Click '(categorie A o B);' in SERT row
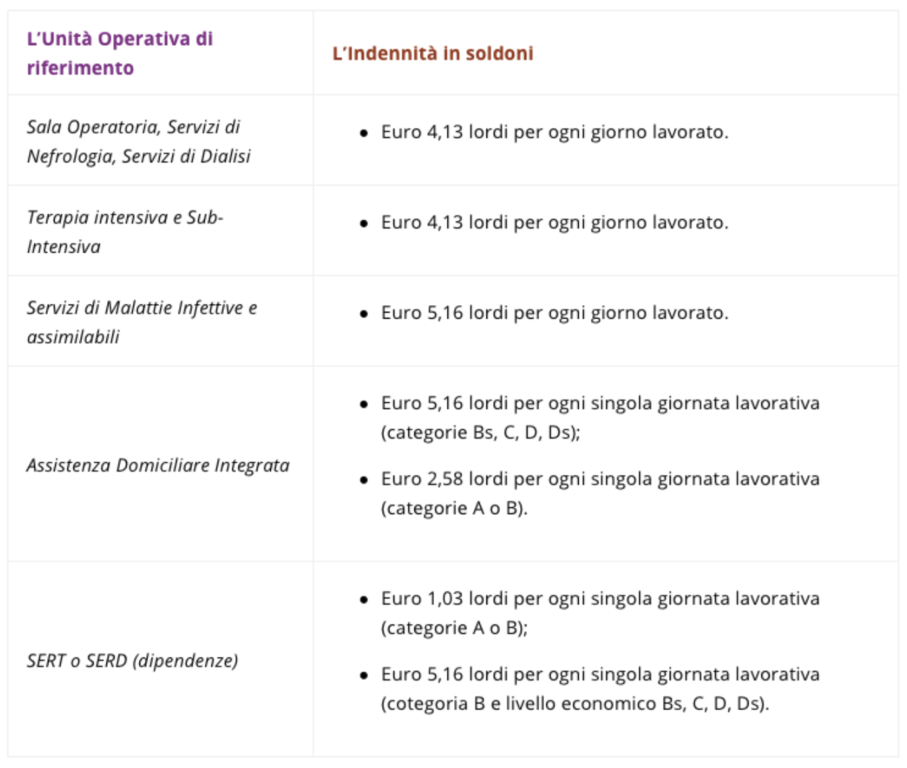Viewport: 907px width, 768px height. [x=454, y=627]
